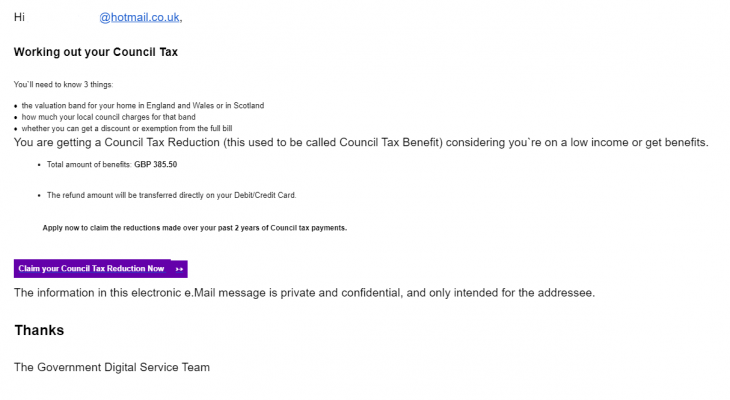Click Claim your Council Tax Reduction Now button
This screenshot has height=400, width=730.
pyautogui.click(x=101, y=269)
